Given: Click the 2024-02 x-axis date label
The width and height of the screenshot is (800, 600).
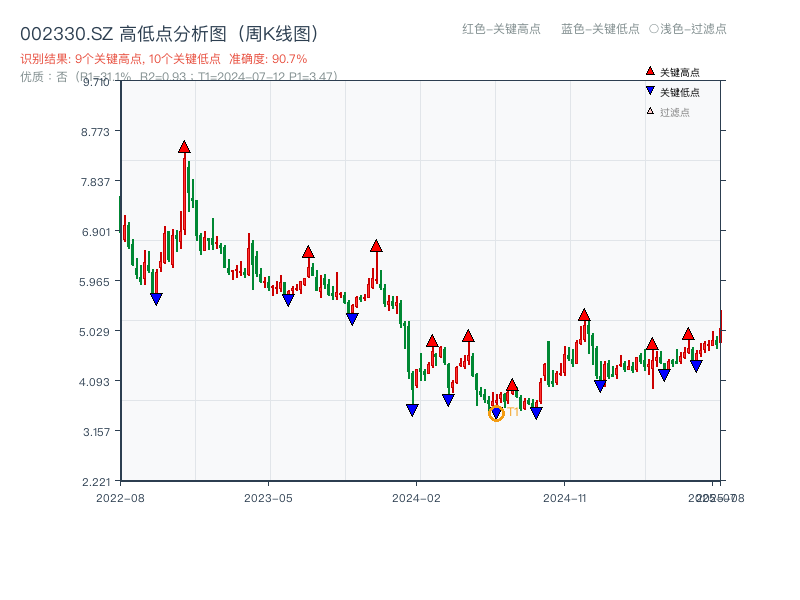Looking at the screenshot, I should click(416, 498).
